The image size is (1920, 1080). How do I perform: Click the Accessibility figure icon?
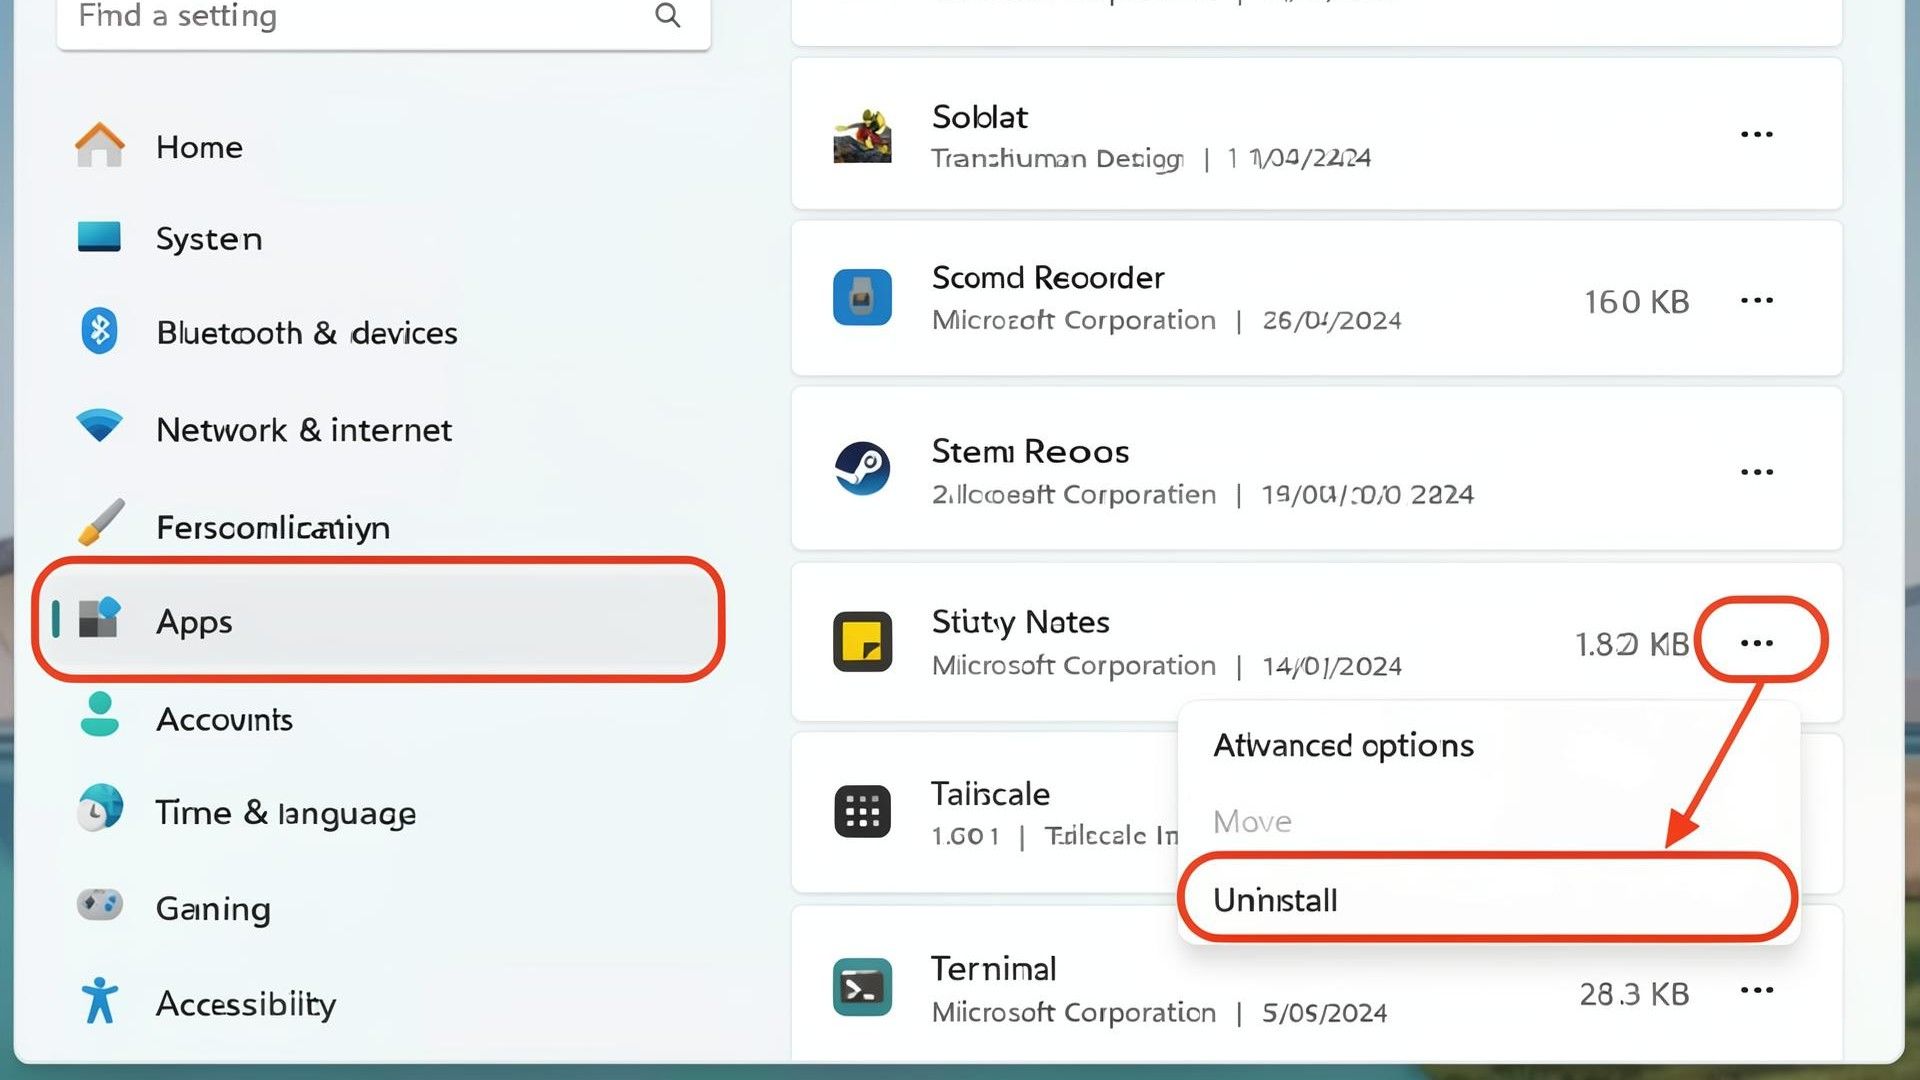coord(99,1000)
